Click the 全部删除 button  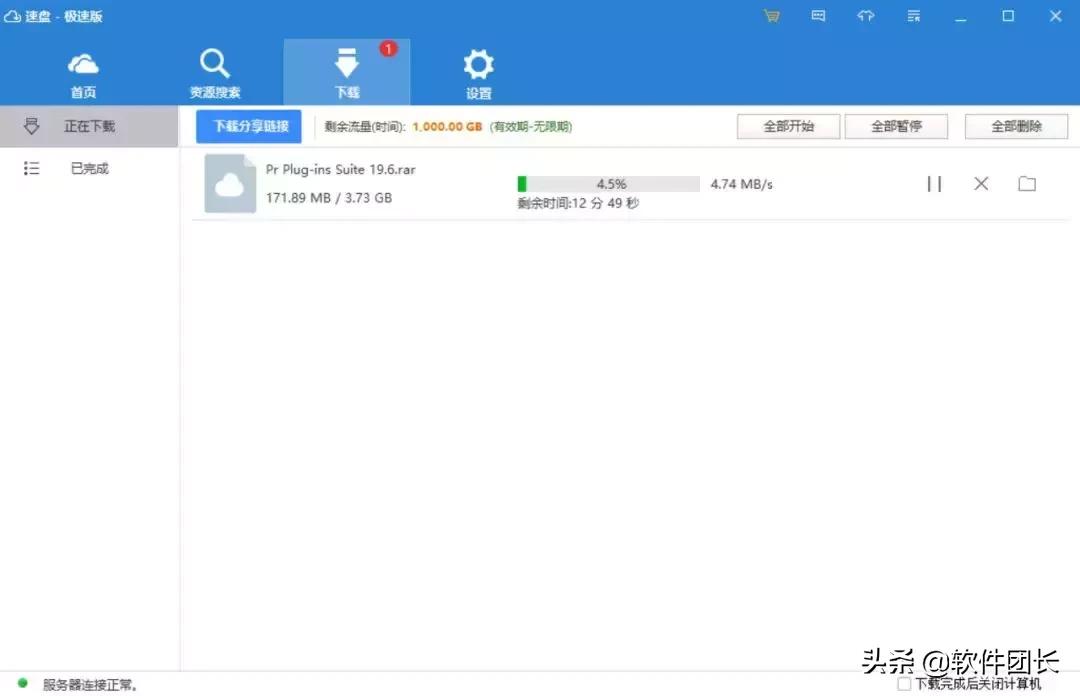1016,126
